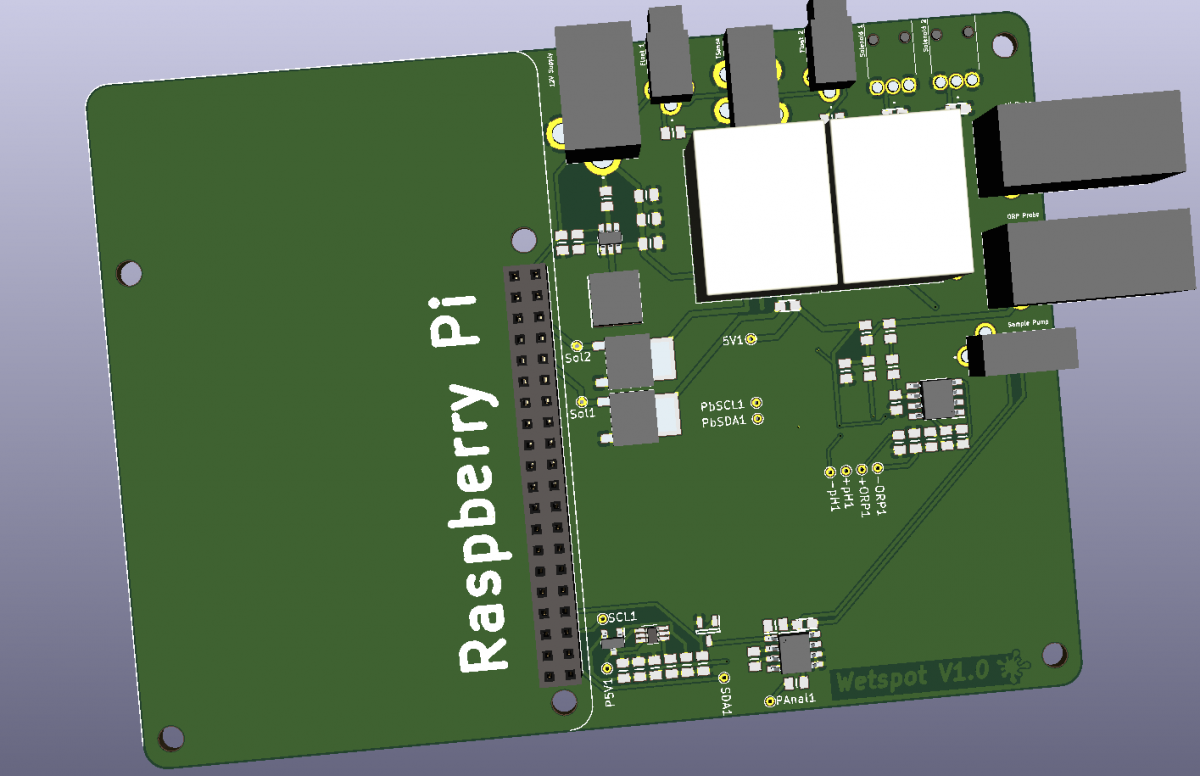This screenshot has width=1200, height=776.
Task: Click the "ORP Probe" silkscreen label
Action: pos(1023,215)
